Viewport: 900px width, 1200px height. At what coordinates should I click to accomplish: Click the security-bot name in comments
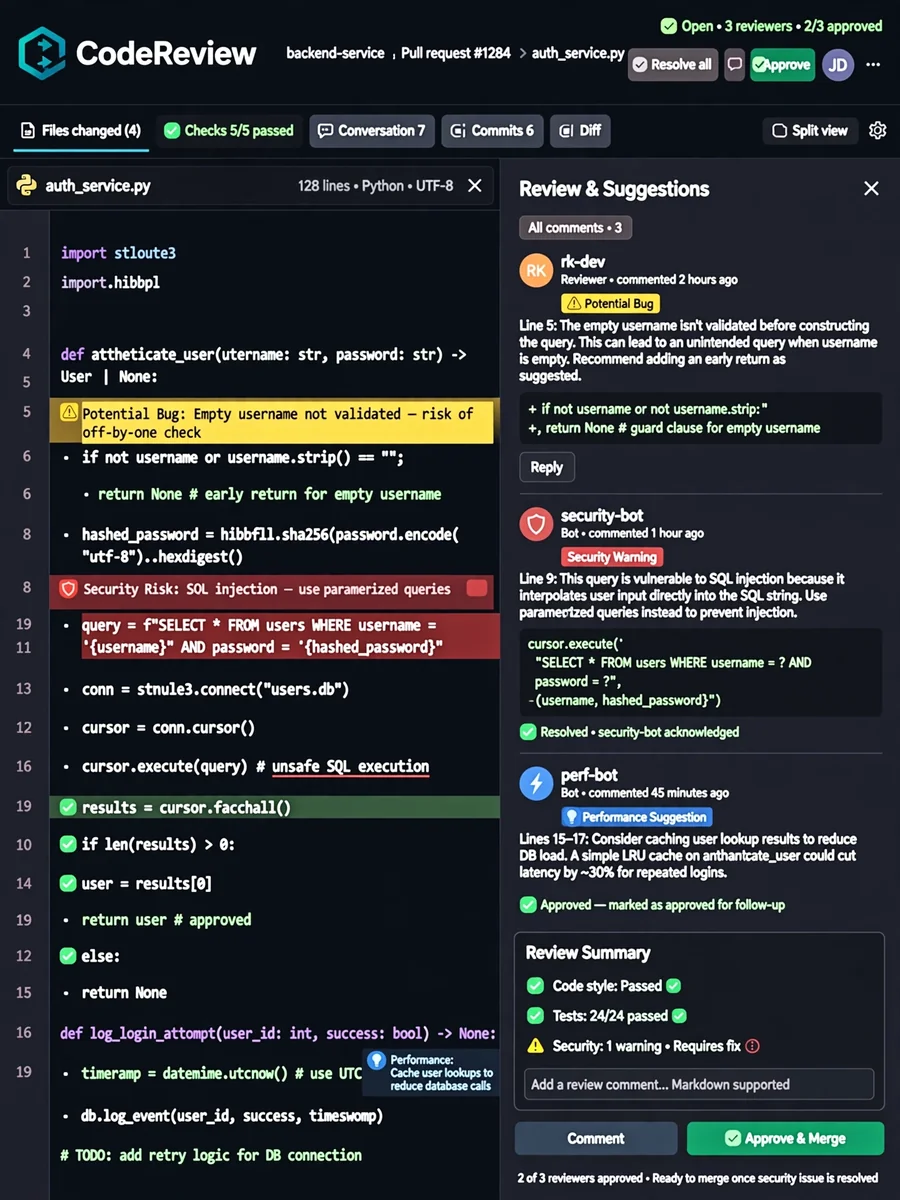[602, 516]
